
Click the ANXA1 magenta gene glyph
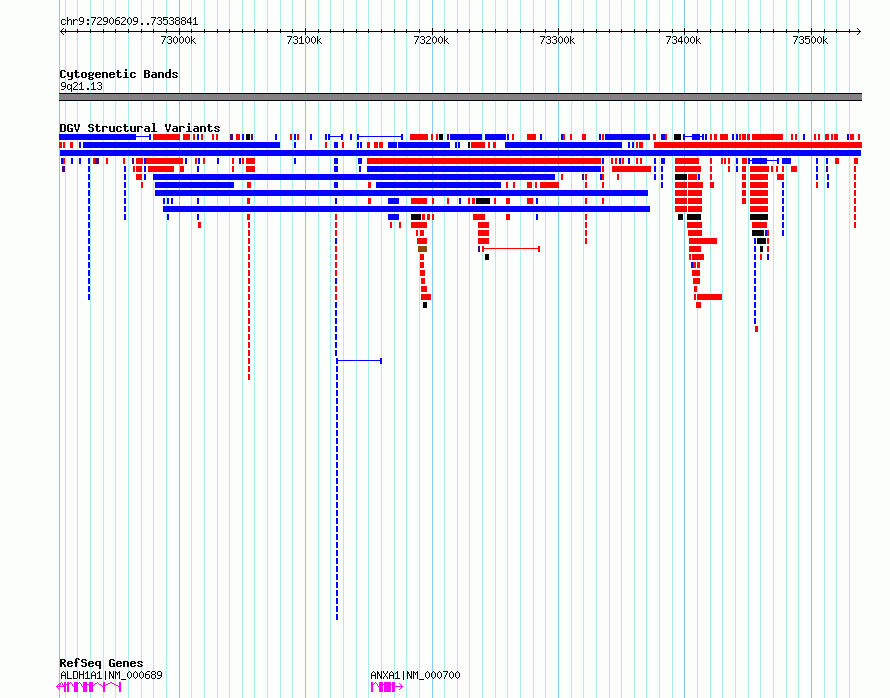387,687
